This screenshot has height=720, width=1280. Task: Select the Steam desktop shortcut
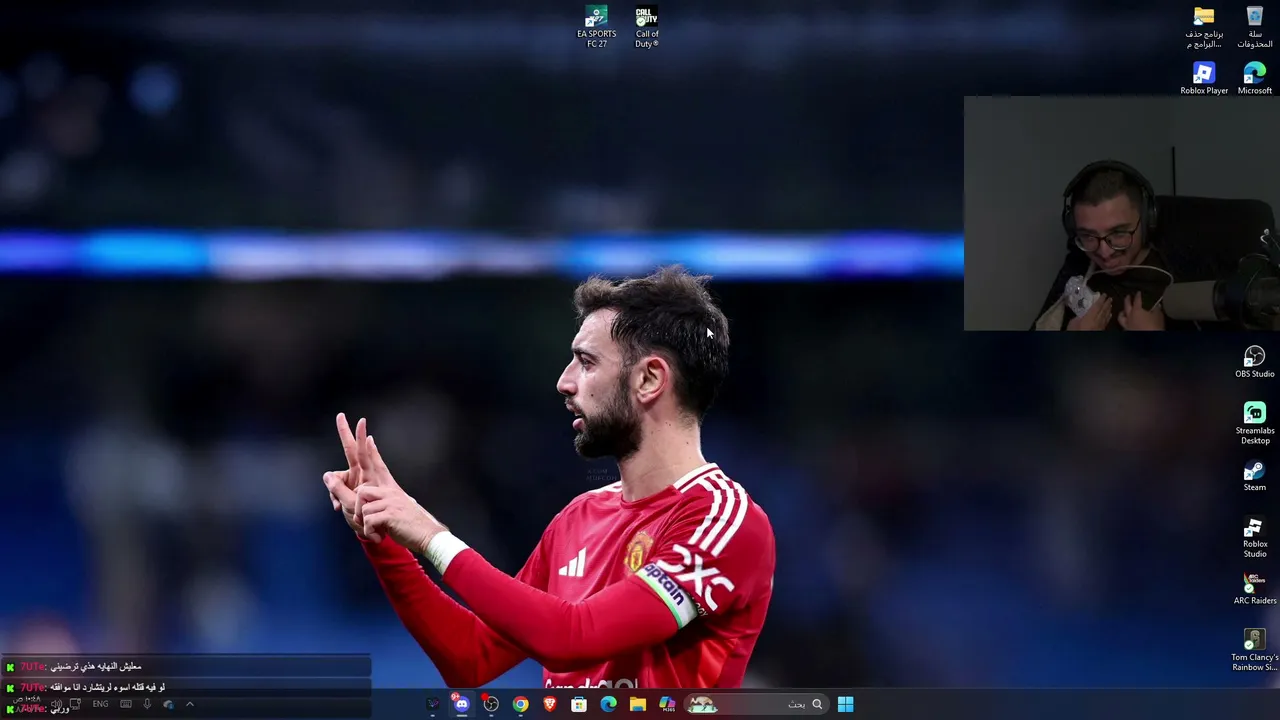pyautogui.click(x=1255, y=476)
